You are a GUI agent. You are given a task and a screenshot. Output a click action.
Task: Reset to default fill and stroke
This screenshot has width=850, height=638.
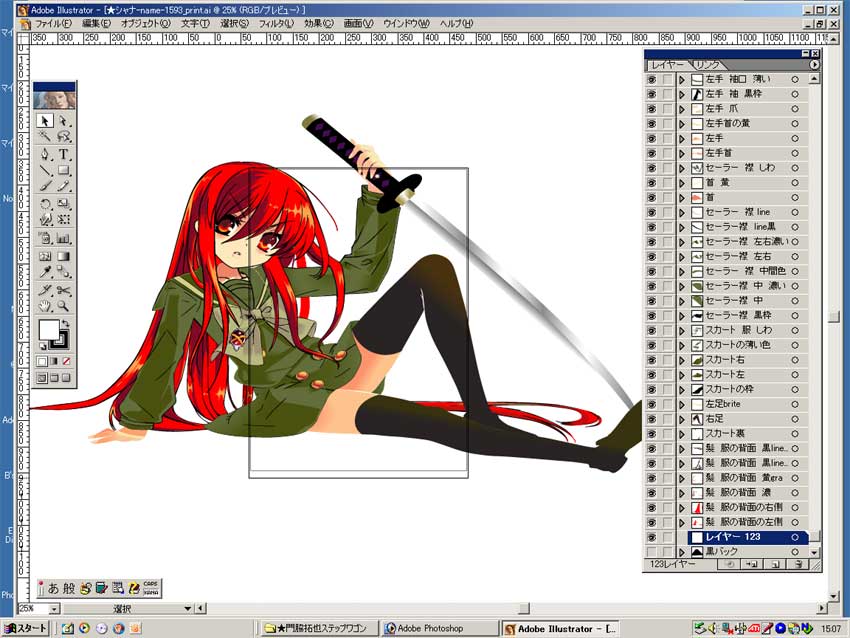tap(43, 346)
